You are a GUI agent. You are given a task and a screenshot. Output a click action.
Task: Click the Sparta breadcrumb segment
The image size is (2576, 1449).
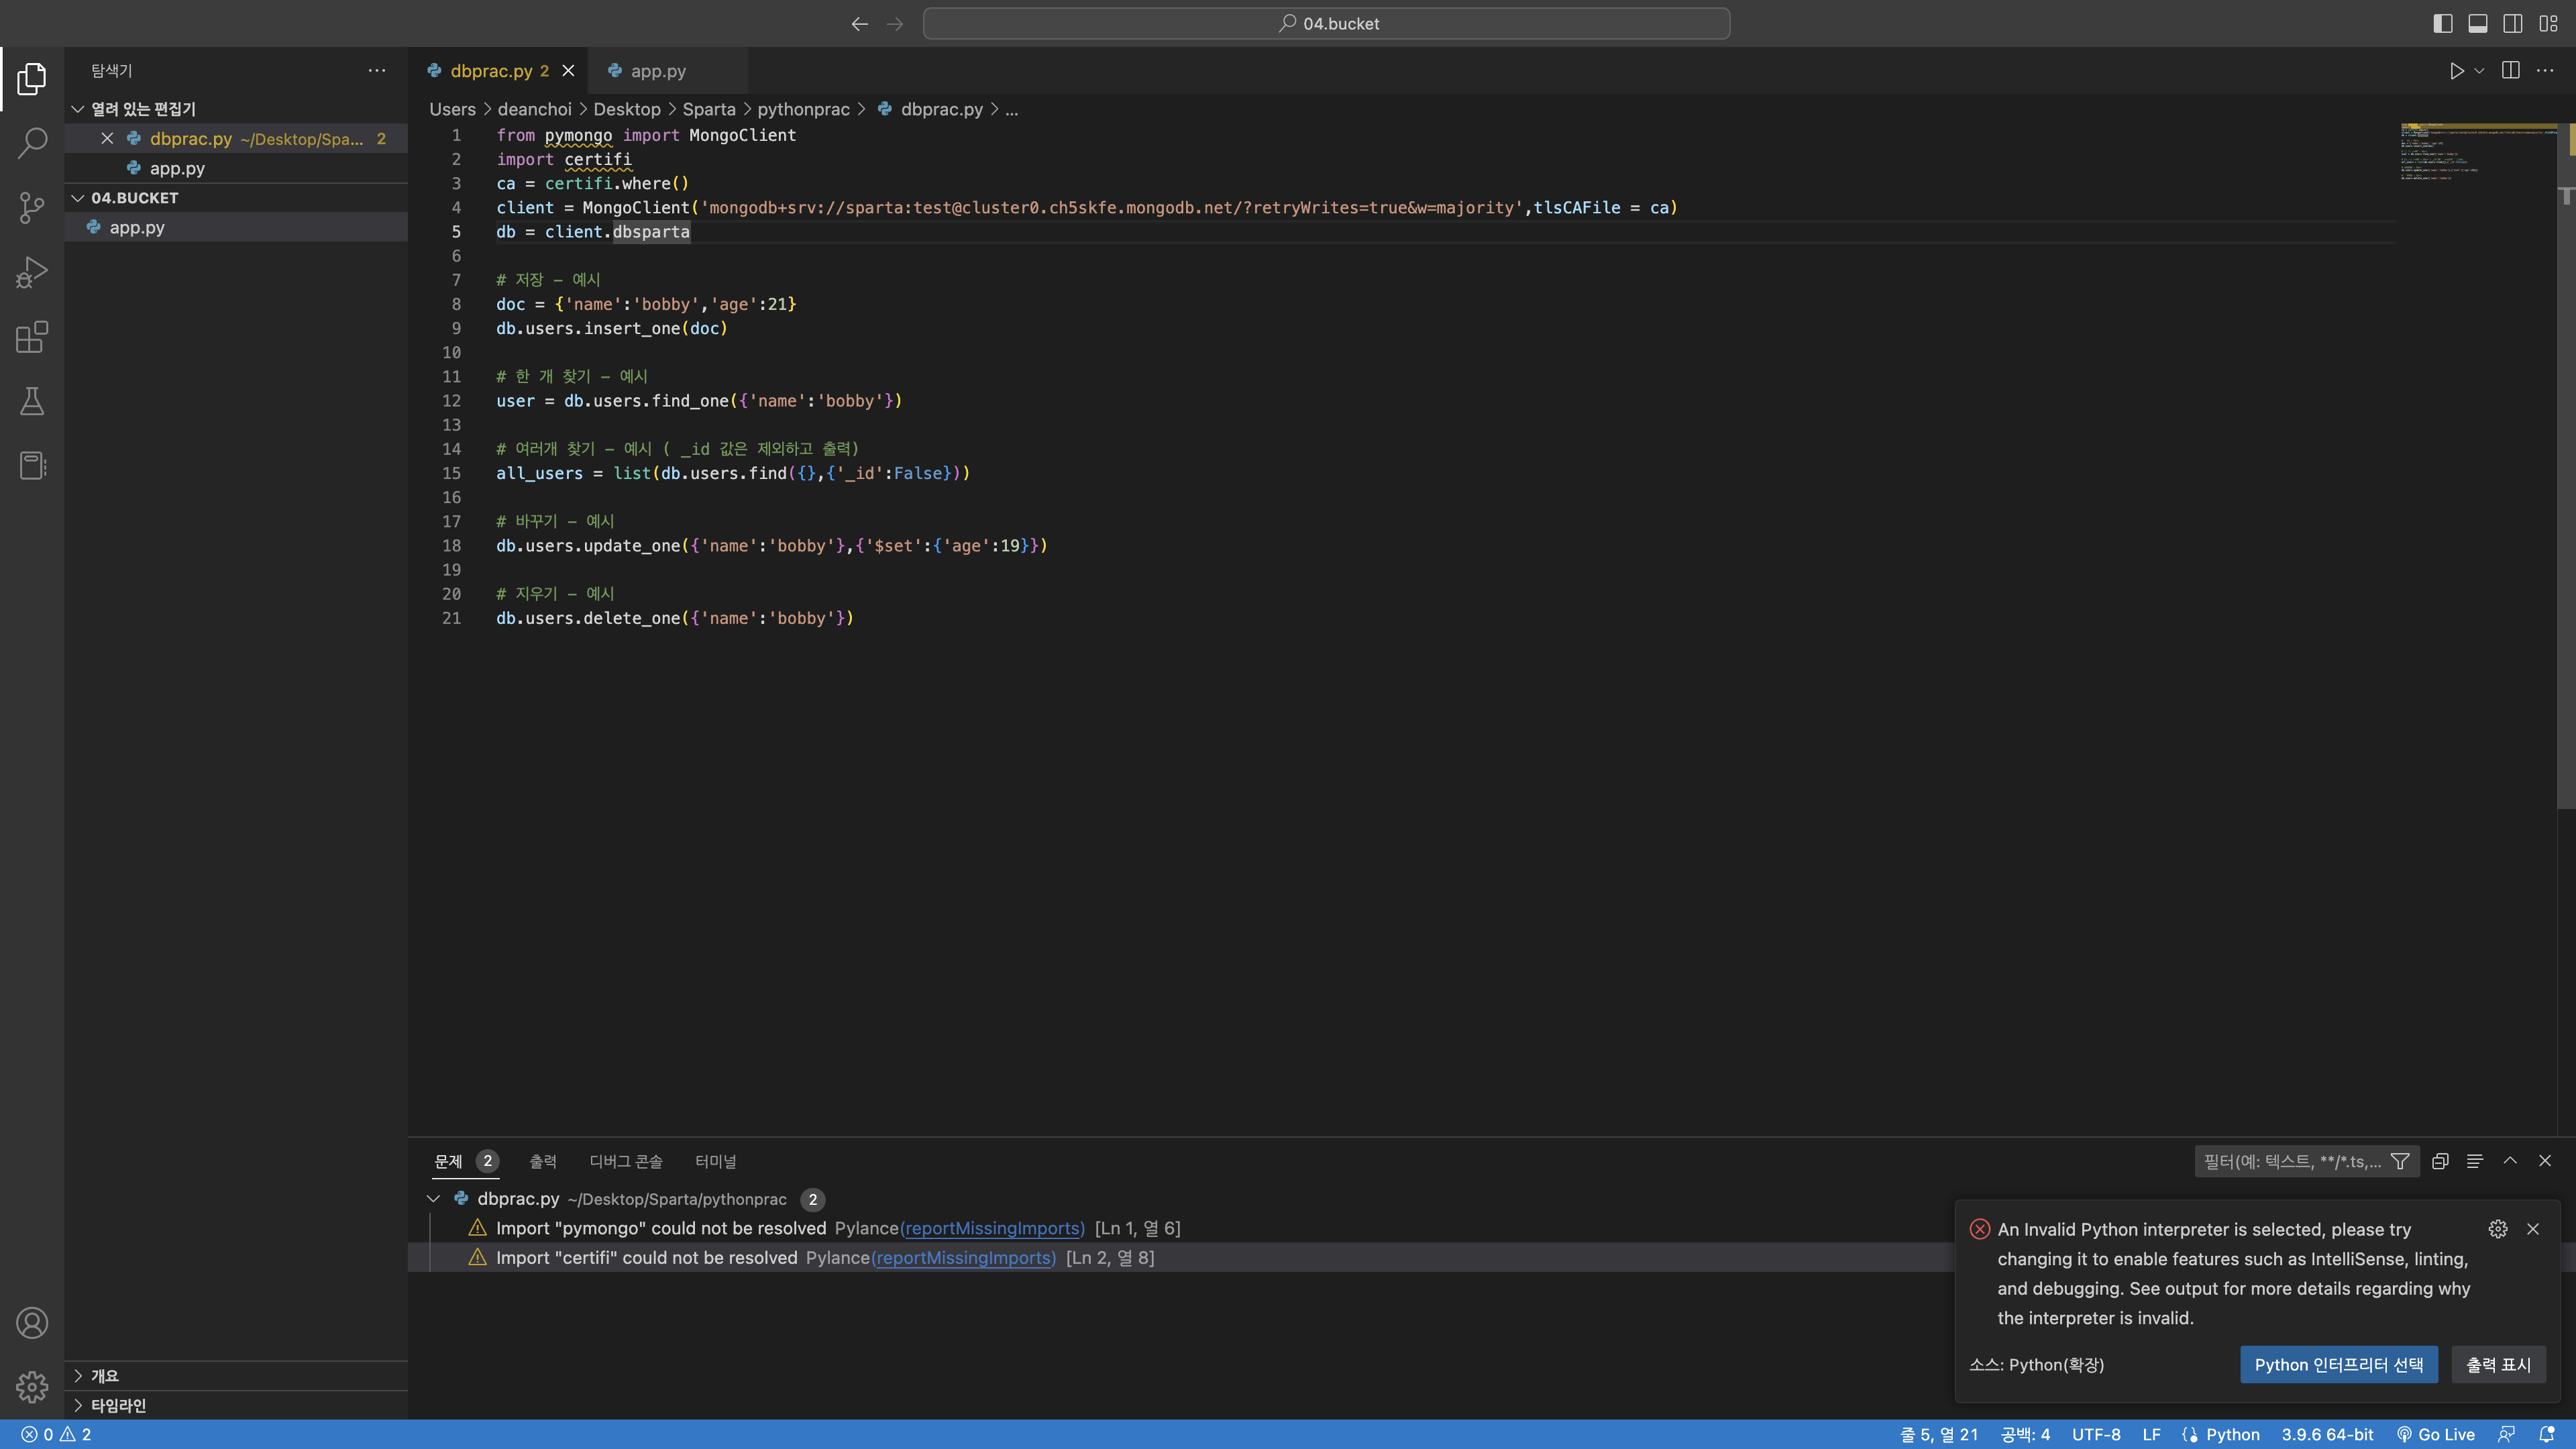[708, 109]
